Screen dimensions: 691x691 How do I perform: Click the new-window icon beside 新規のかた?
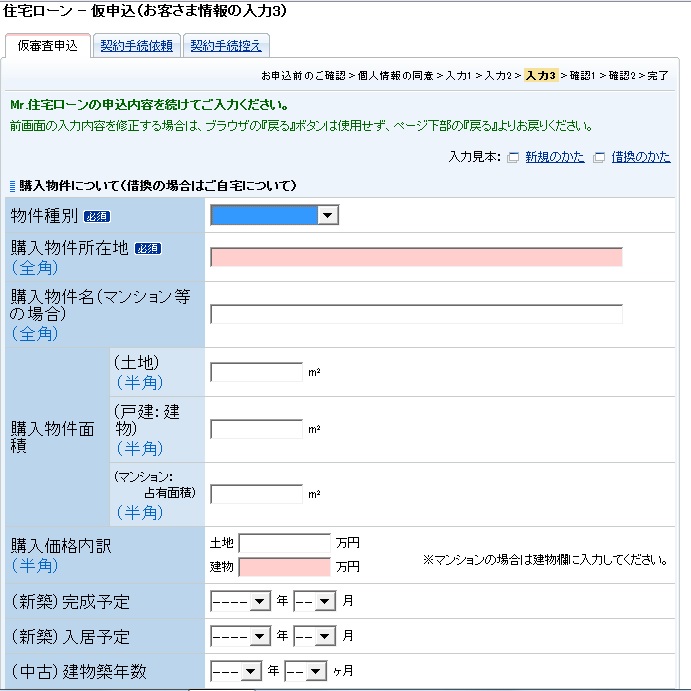pyautogui.click(x=513, y=157)
